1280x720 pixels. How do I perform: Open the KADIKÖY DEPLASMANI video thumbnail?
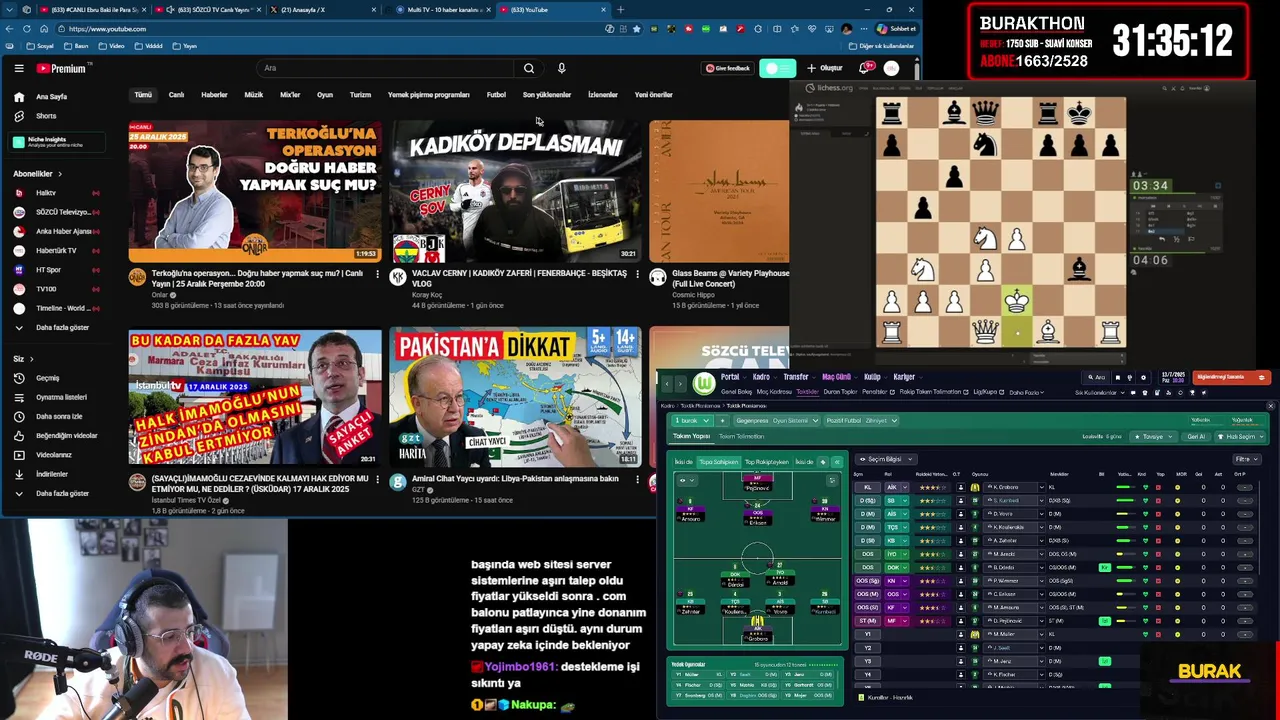click(x=515, y=192)
